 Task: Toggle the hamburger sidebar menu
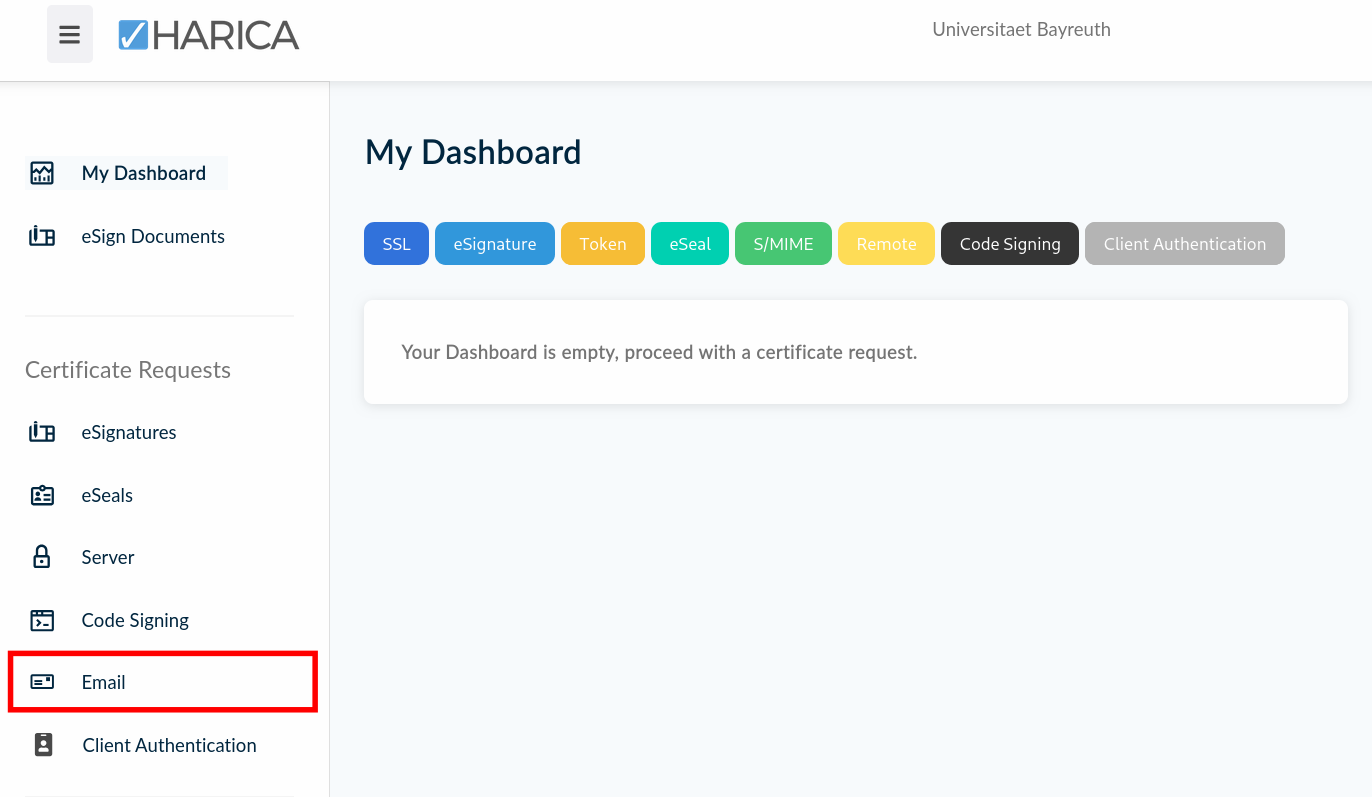point(69,35)
